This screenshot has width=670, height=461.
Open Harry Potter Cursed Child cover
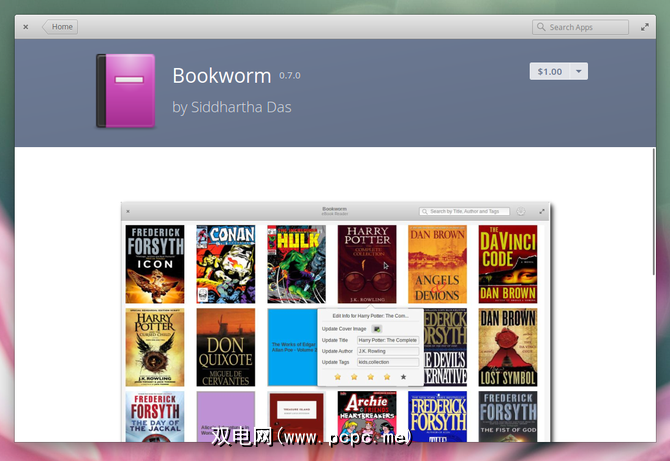tap(155, 347)
